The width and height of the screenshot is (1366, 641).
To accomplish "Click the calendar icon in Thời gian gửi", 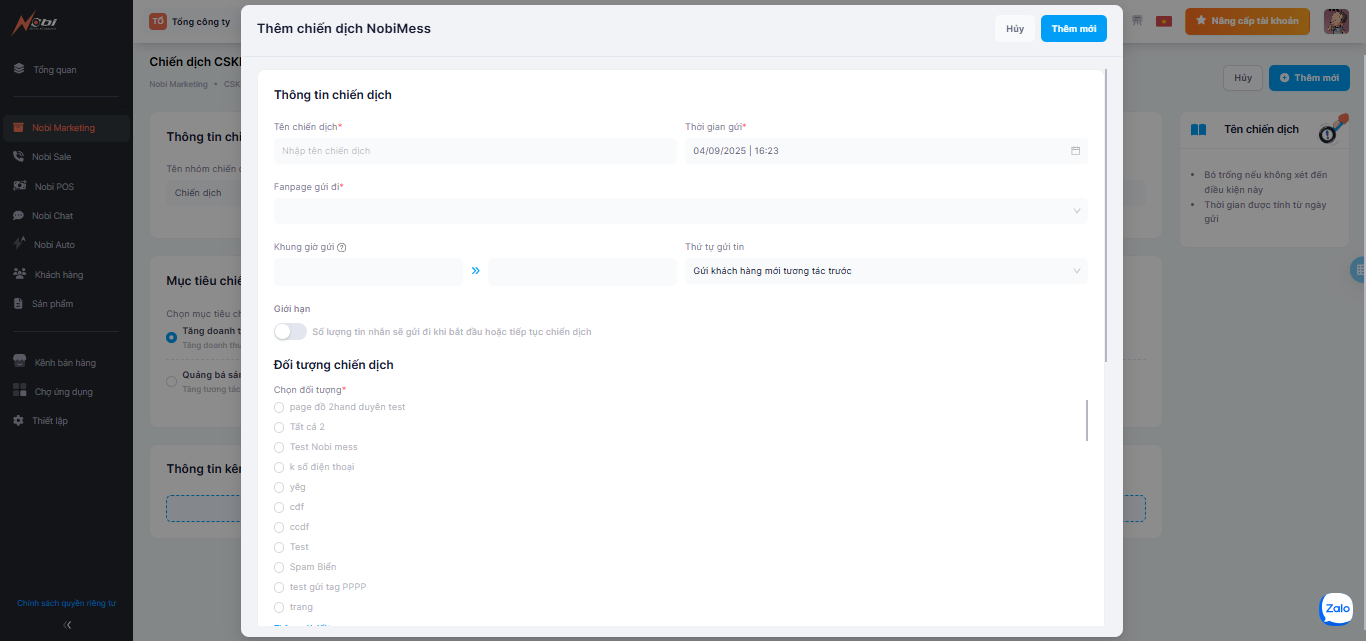I will pos(1075,151).
